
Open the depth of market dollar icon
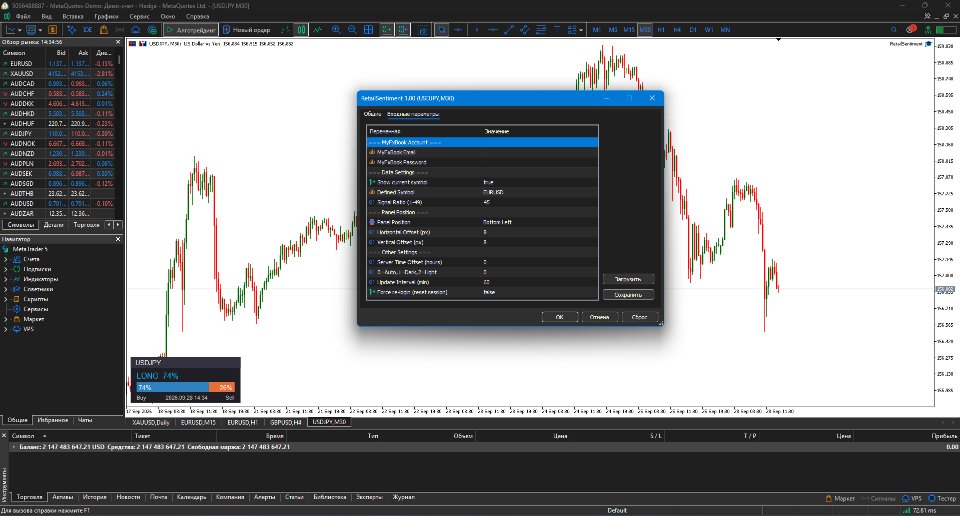(x=53, y=29)
